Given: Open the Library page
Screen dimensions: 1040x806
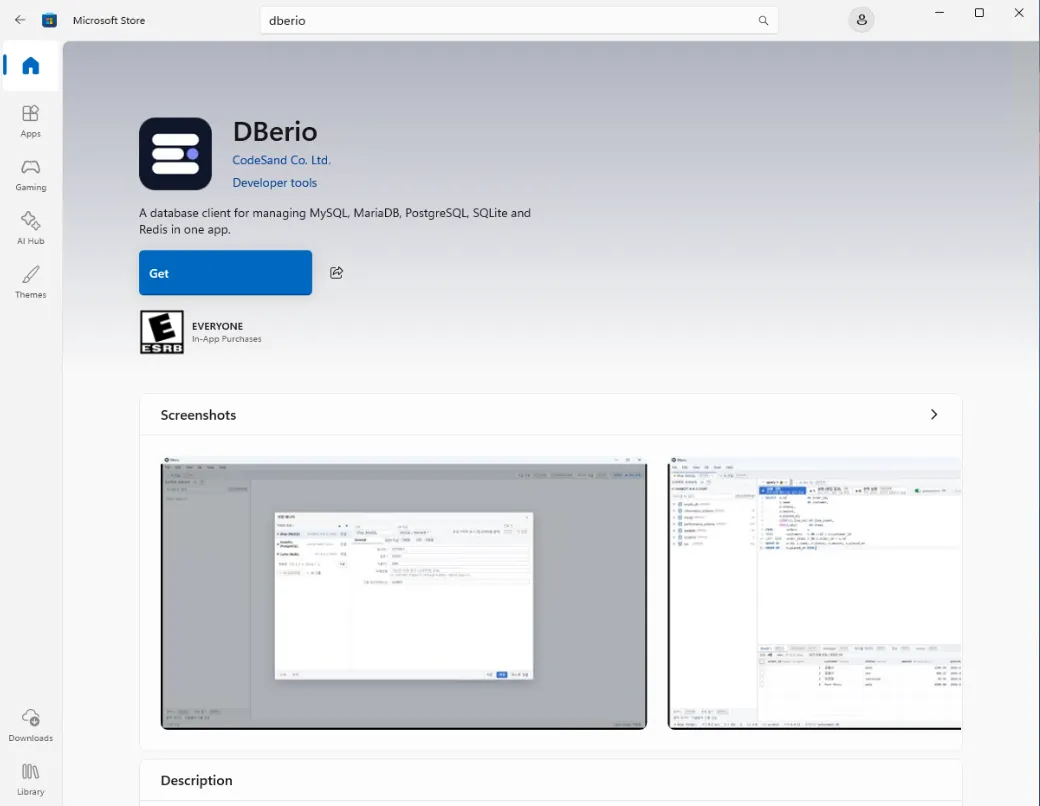Looking at the screenshot, I should click(31, 779).
